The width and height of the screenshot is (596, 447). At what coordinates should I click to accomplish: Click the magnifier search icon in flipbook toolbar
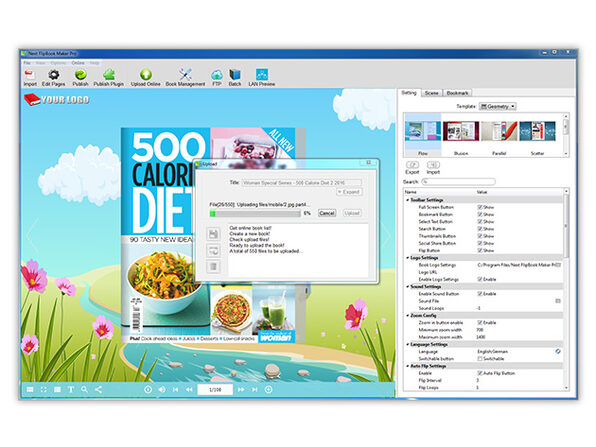pos(84,389)
